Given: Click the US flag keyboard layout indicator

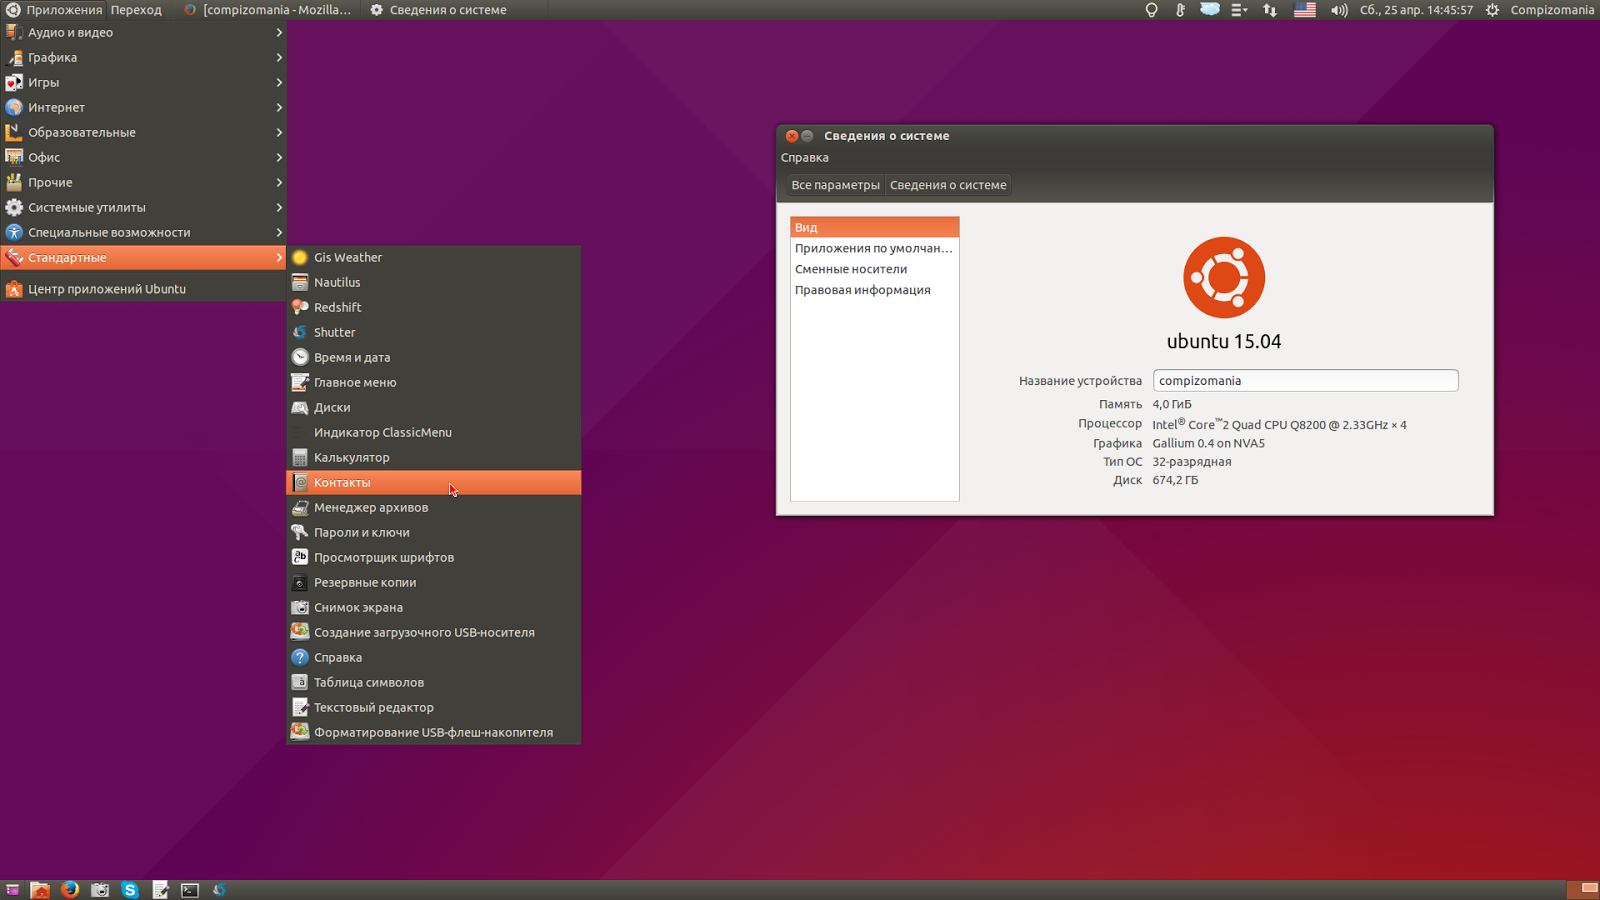Looking at the screenshot, I should point(1304,10).
